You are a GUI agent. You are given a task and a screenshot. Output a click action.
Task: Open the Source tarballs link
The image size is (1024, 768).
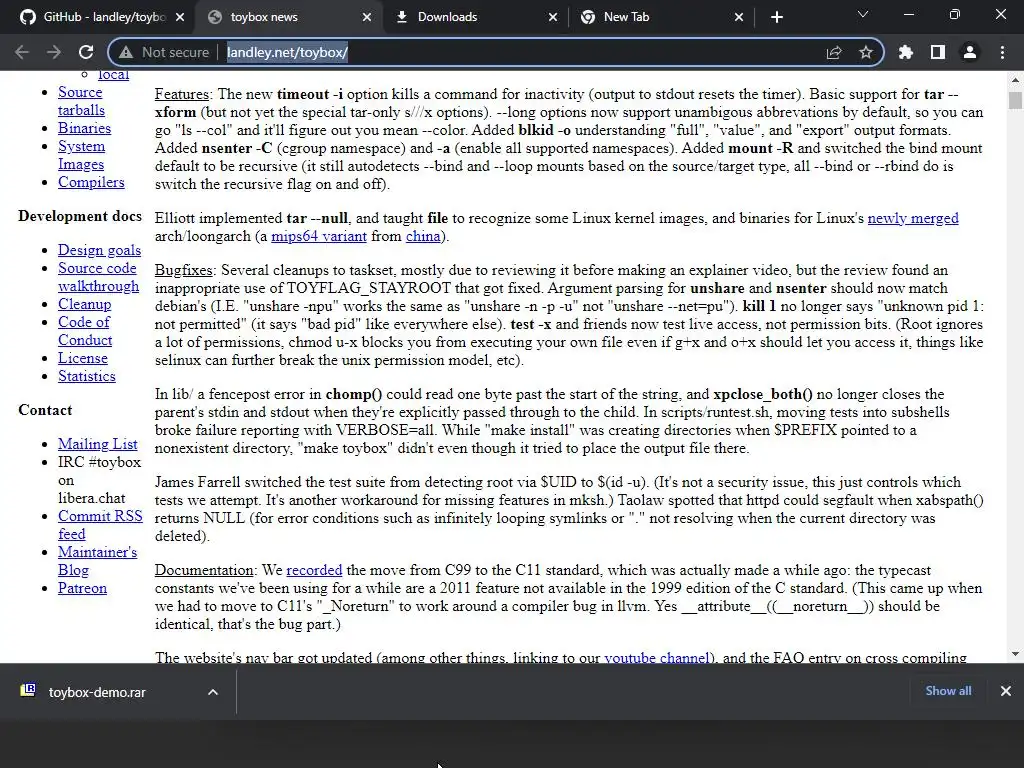81,101
